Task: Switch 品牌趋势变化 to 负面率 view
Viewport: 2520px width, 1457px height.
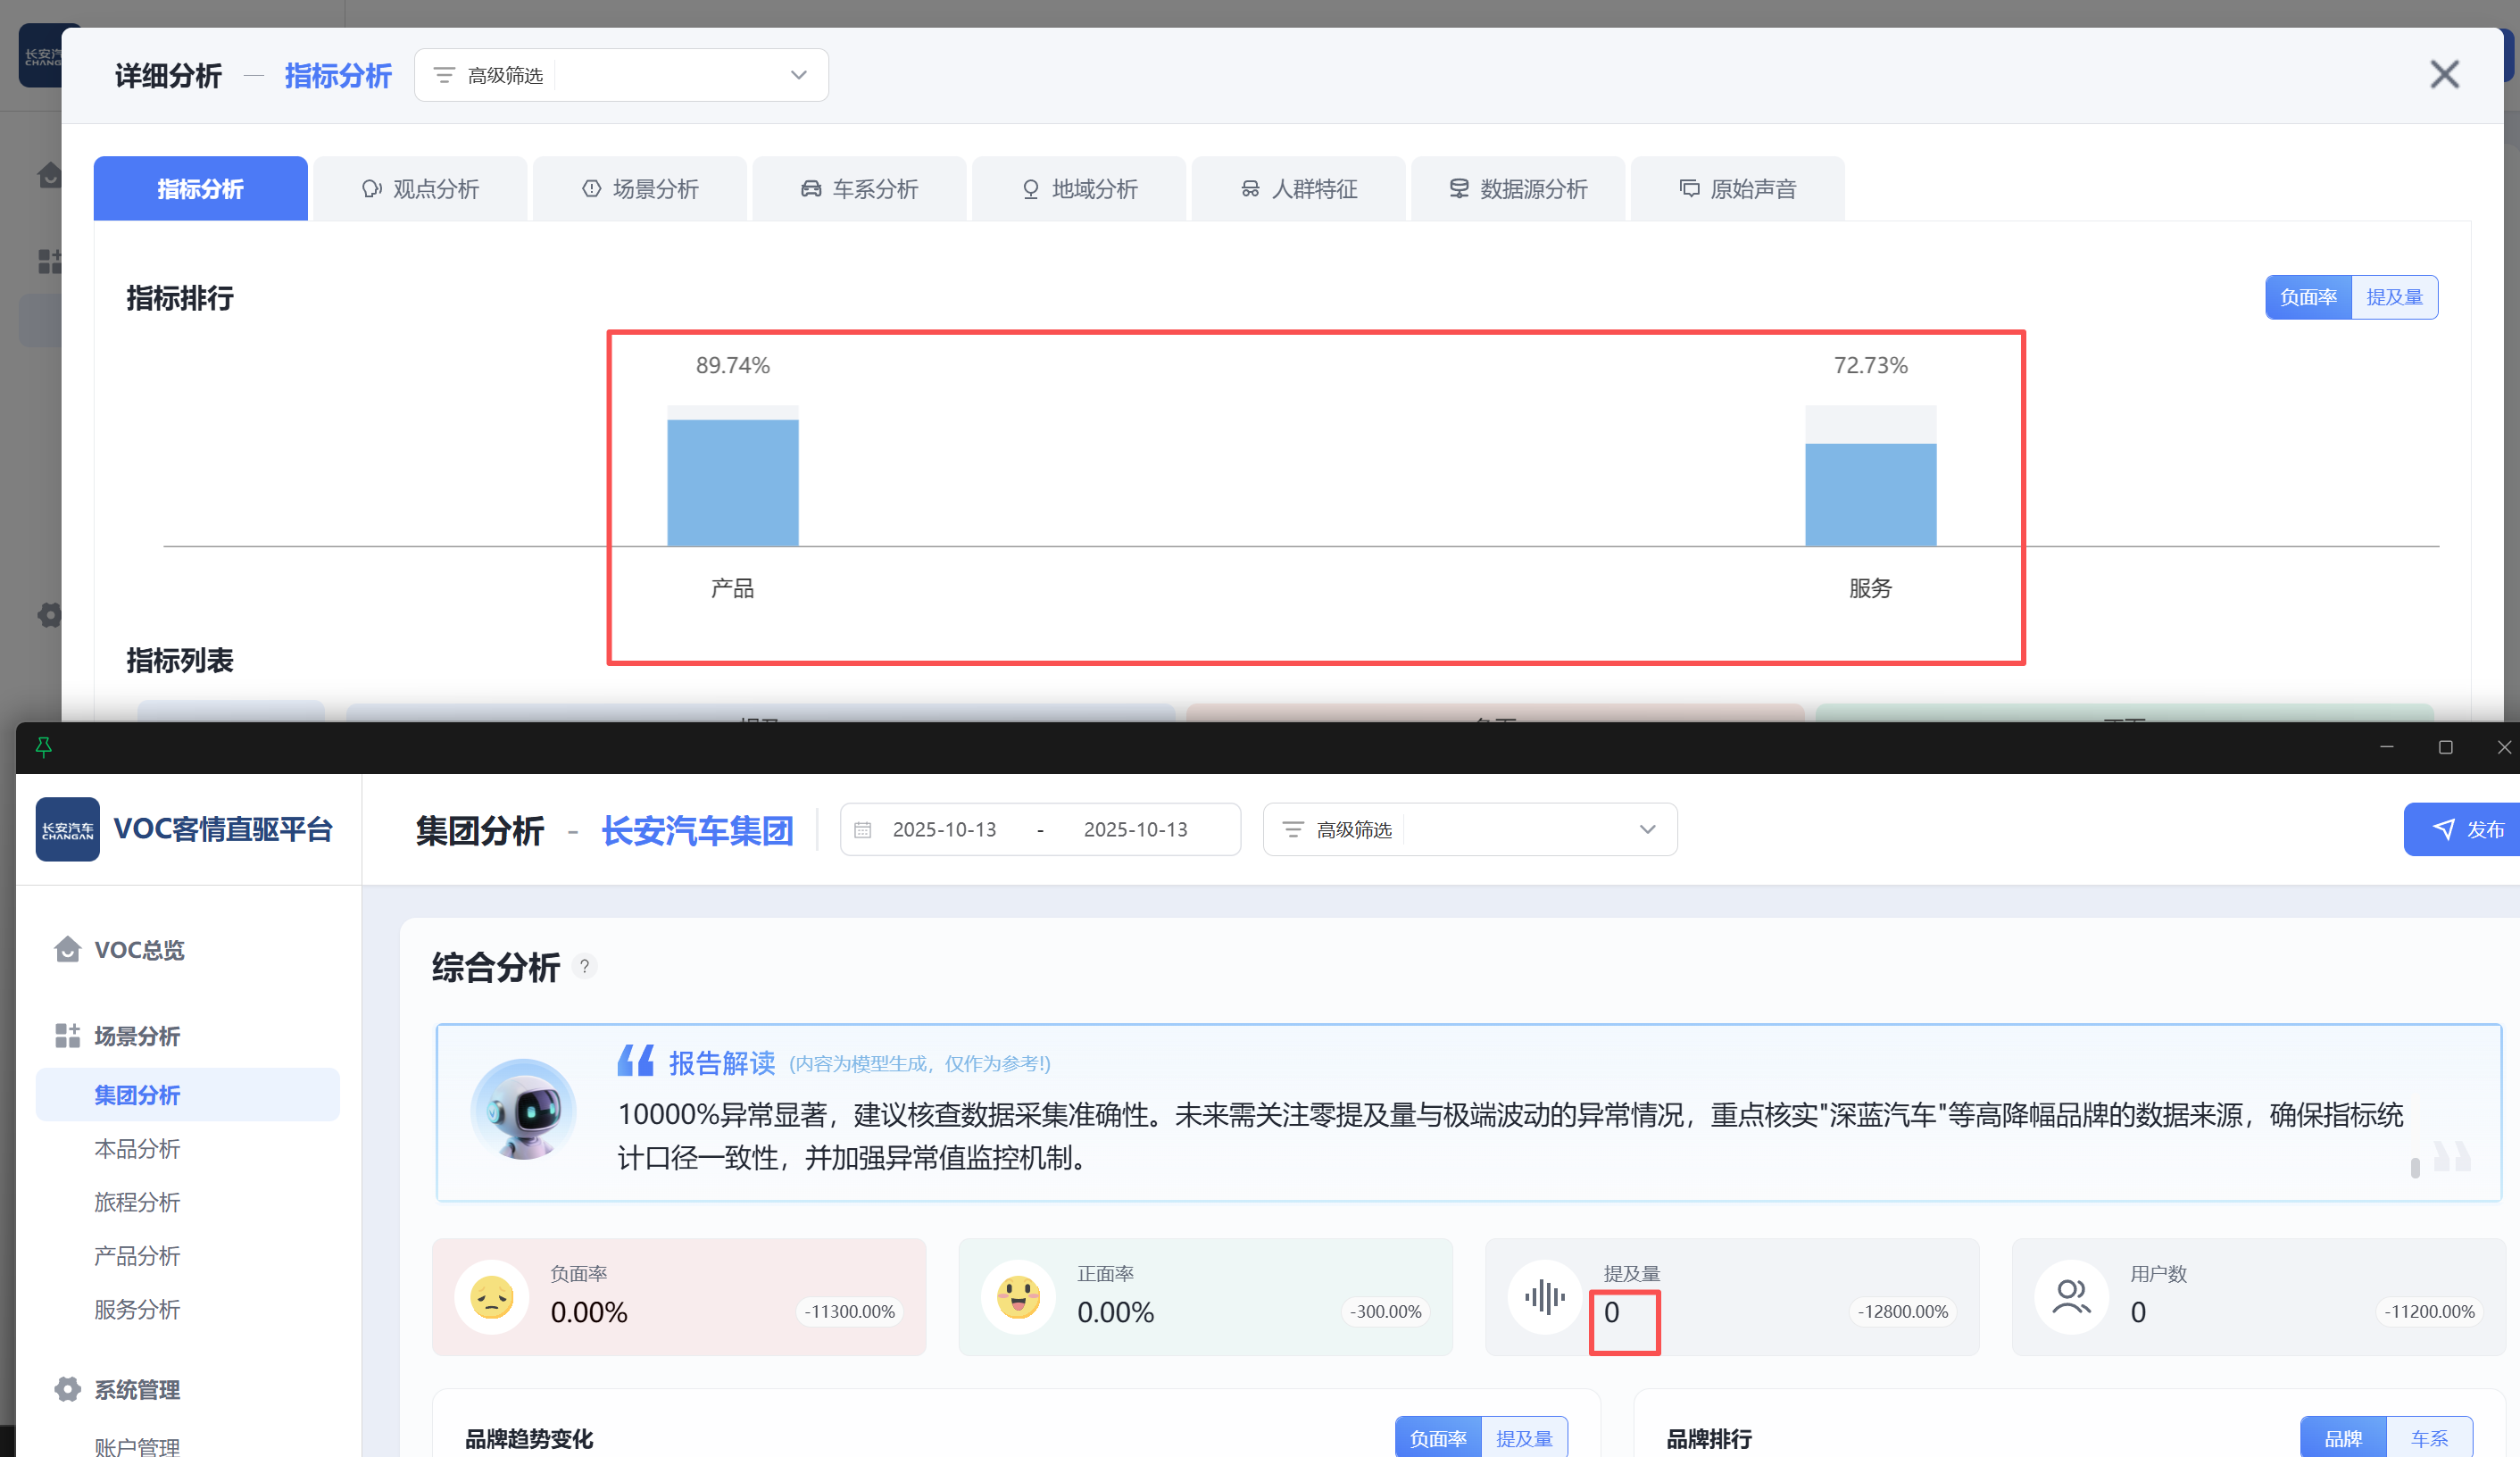Action: [x=1437, y=1438]
